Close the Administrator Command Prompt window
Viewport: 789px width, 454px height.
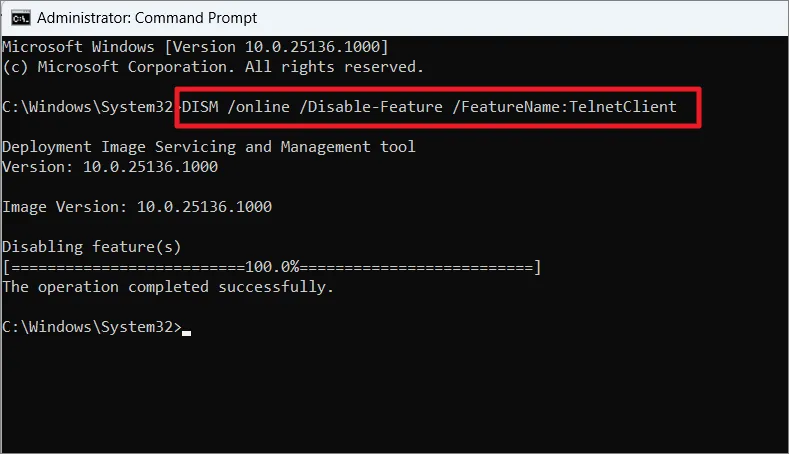point(758,17)
